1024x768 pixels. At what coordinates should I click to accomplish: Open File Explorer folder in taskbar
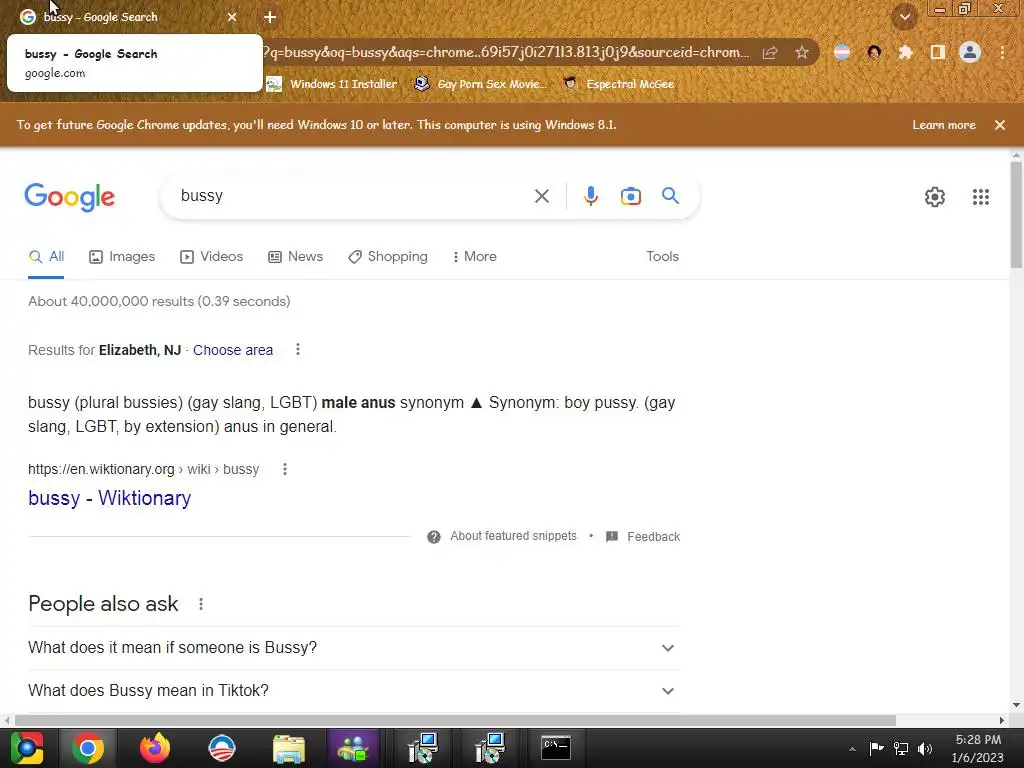(x=289, y=748)
